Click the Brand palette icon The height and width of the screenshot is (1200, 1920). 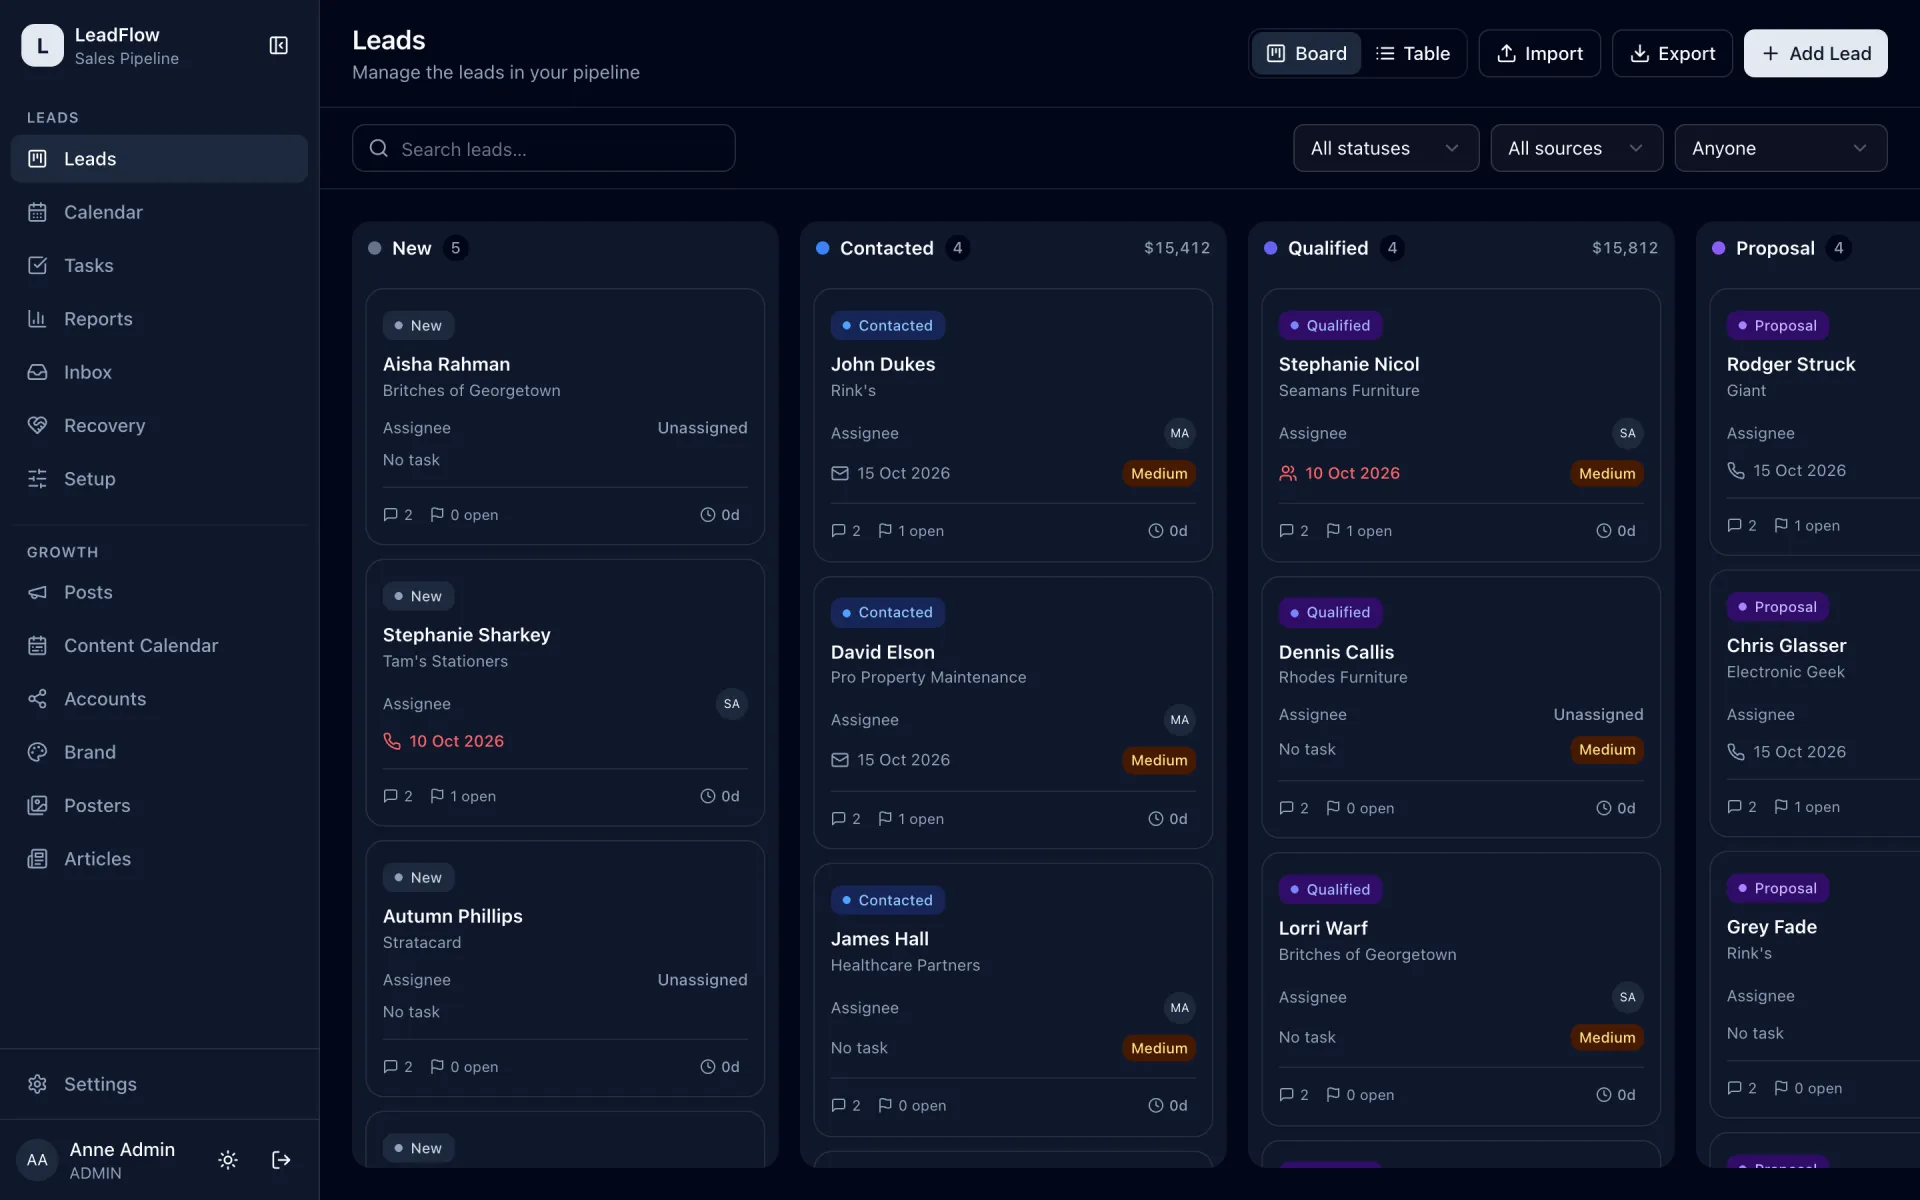(38, 752)
